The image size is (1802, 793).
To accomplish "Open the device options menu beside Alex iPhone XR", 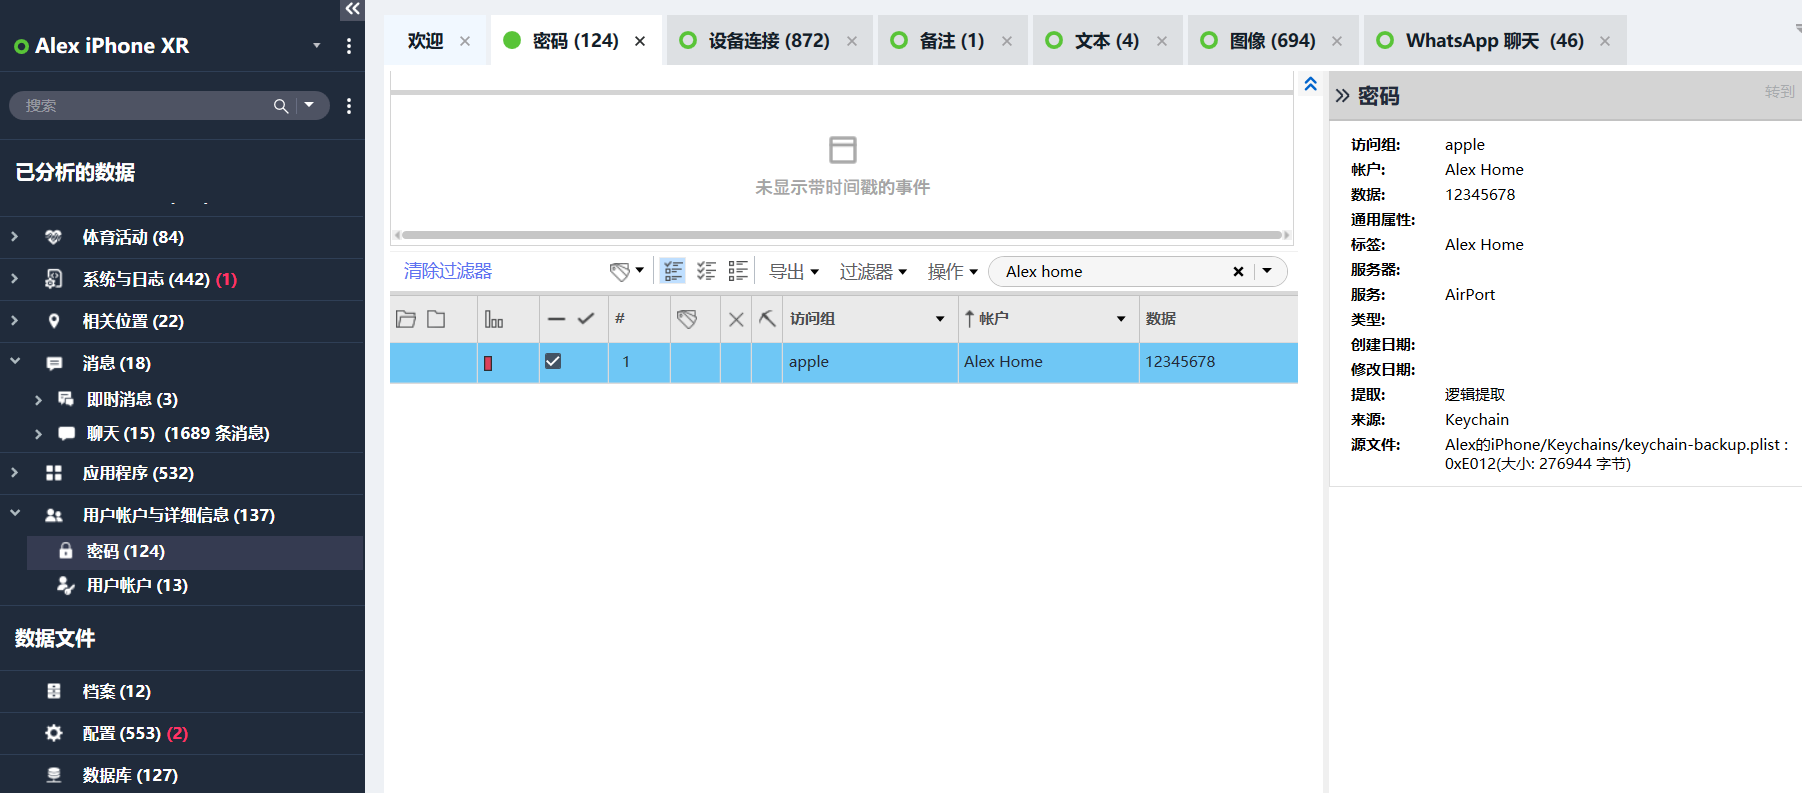I will tap(349, 46).
